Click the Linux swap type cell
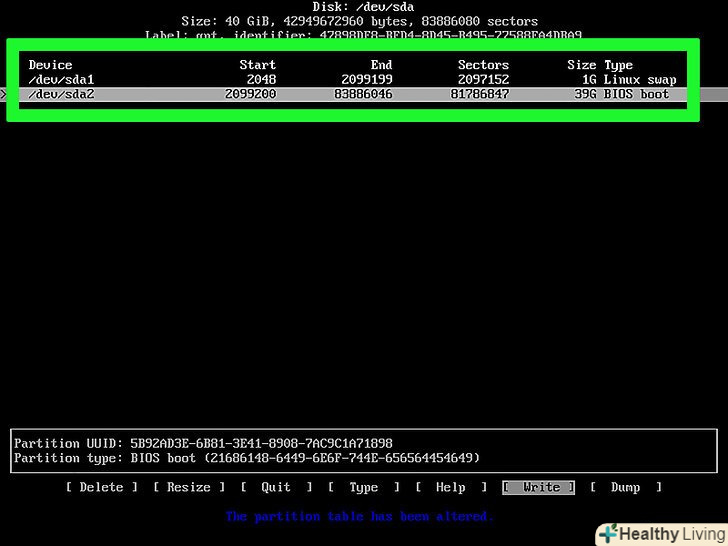 coord(640,80)
